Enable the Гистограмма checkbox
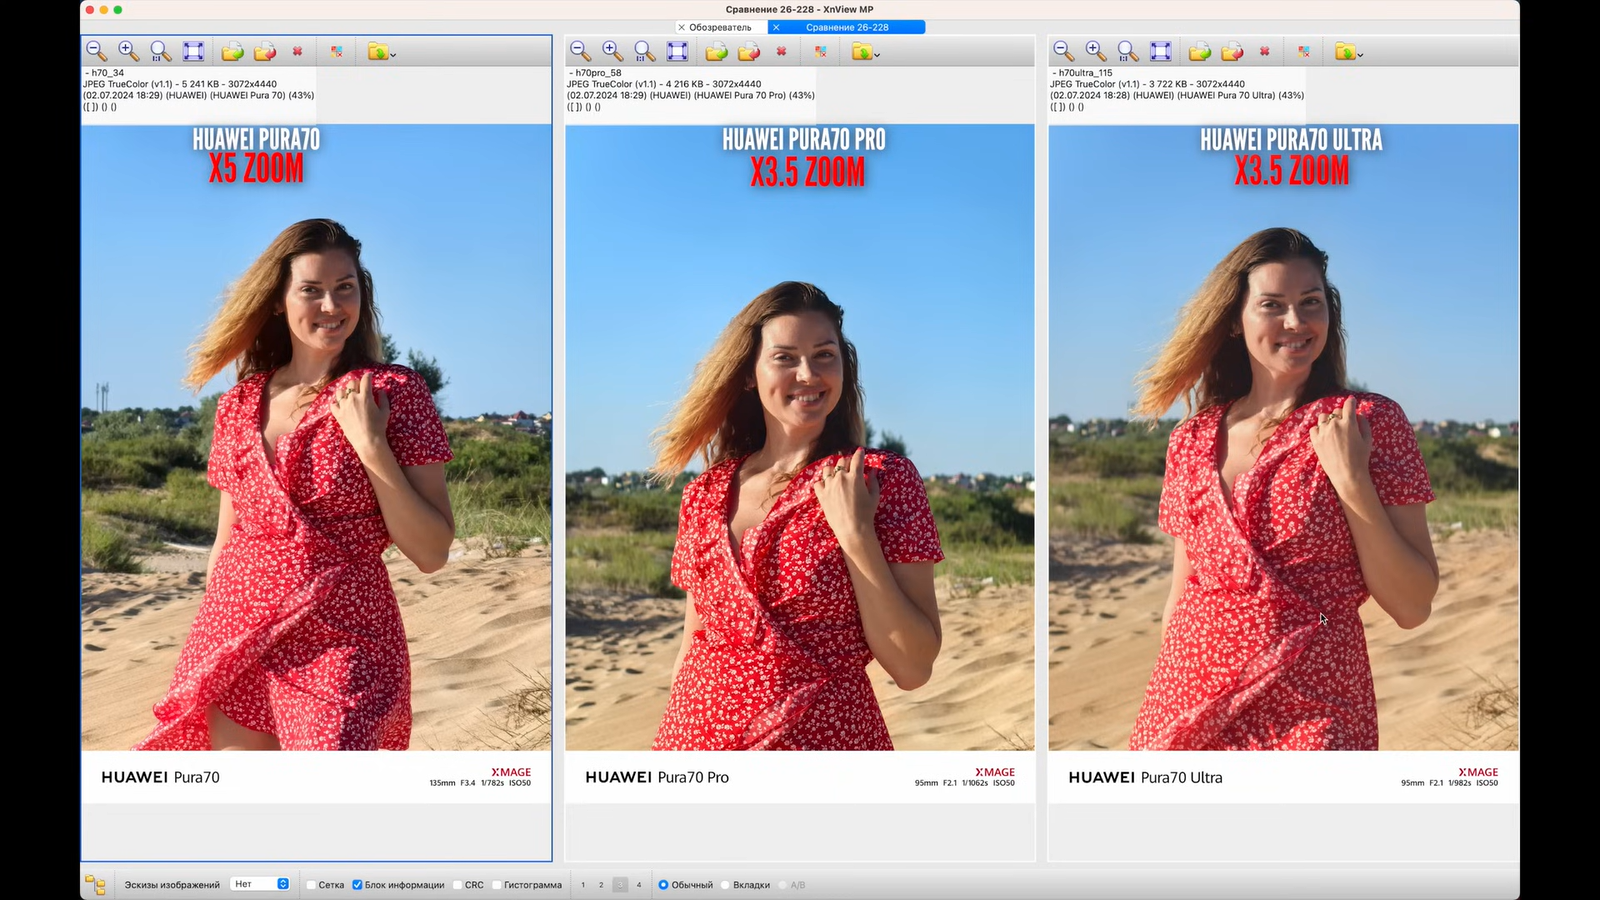Image resolution: width=1600 pixels, height=900 pixels. pos(497,885)
